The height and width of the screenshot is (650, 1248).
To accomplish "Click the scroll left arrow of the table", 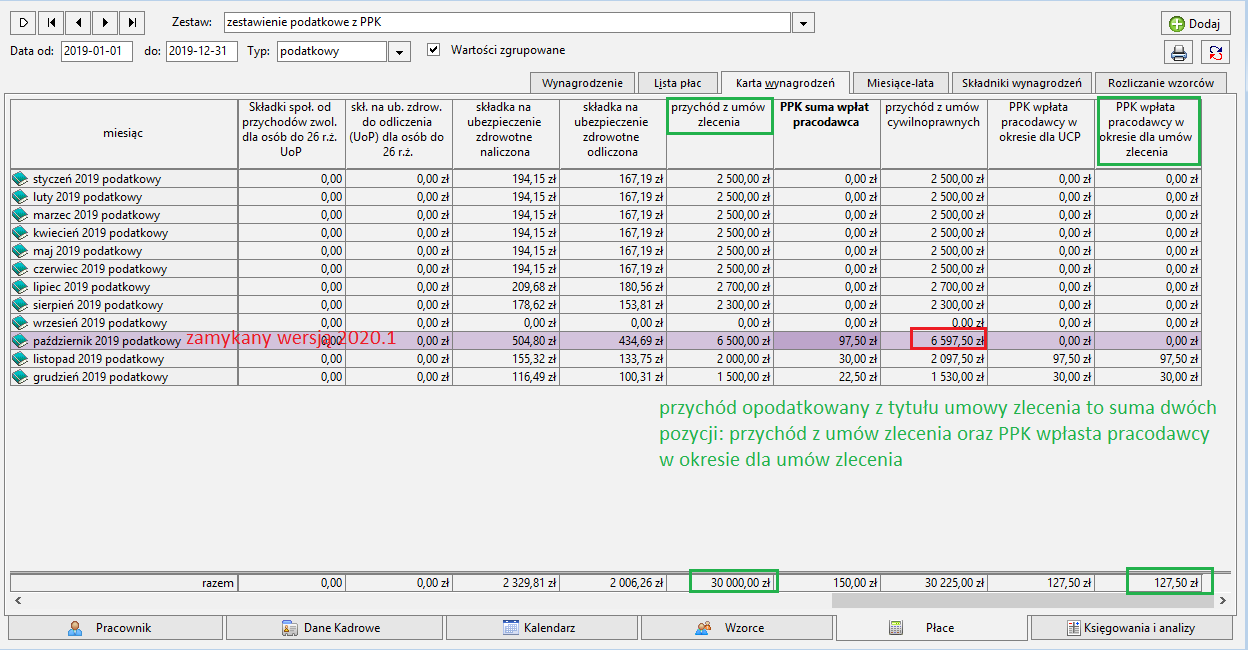I will tap(16, 600).
